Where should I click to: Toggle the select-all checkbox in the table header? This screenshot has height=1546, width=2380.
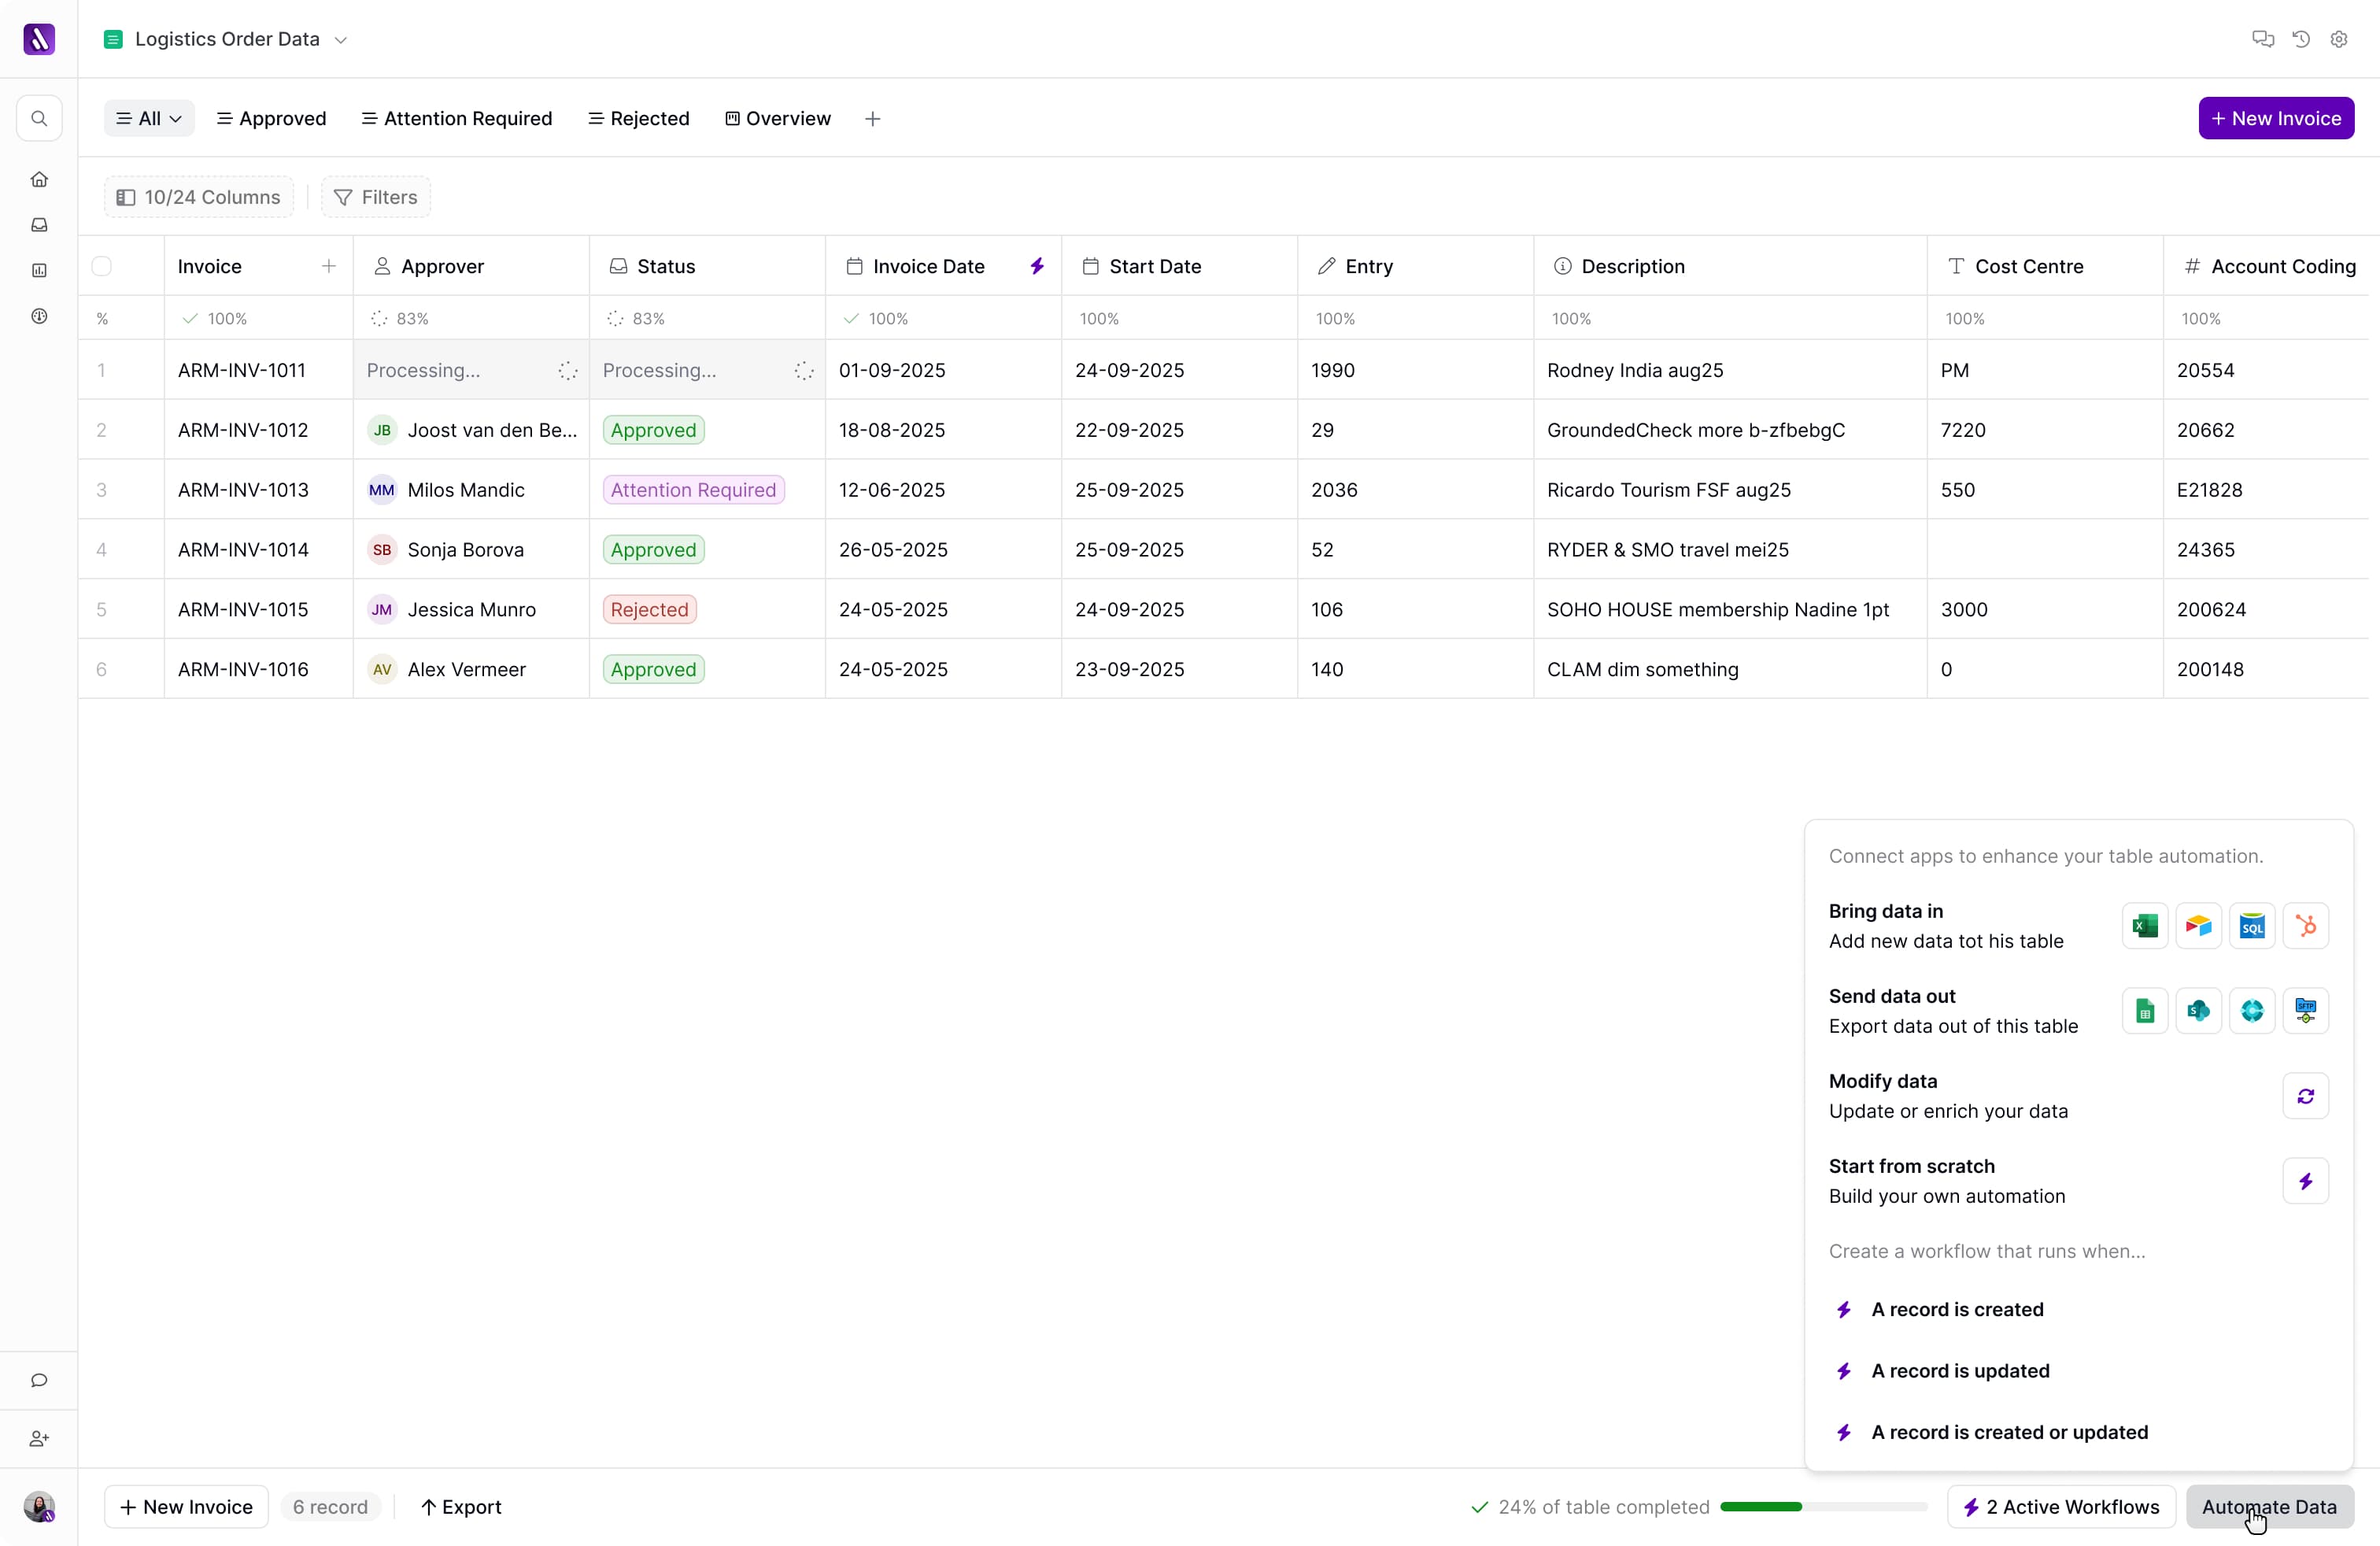(x=102, y=266)
